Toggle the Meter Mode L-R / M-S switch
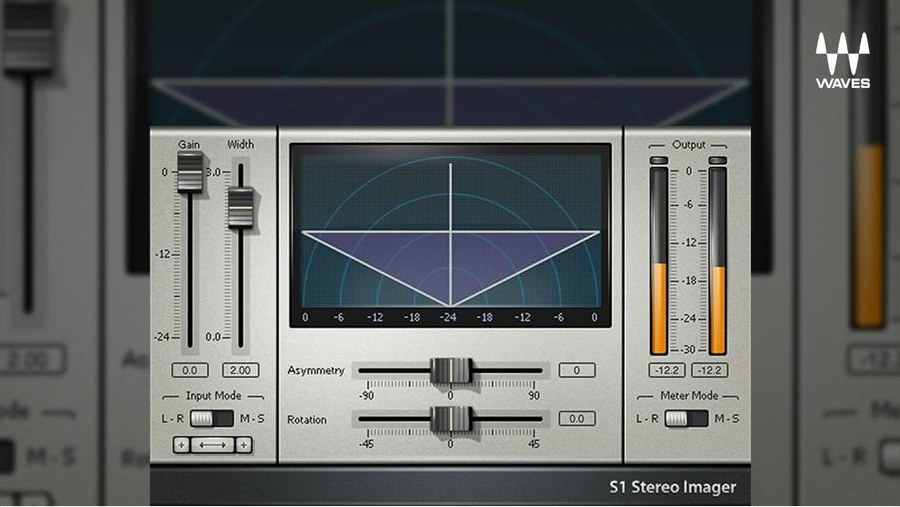The image size is (900, 507). pos(686,419)
